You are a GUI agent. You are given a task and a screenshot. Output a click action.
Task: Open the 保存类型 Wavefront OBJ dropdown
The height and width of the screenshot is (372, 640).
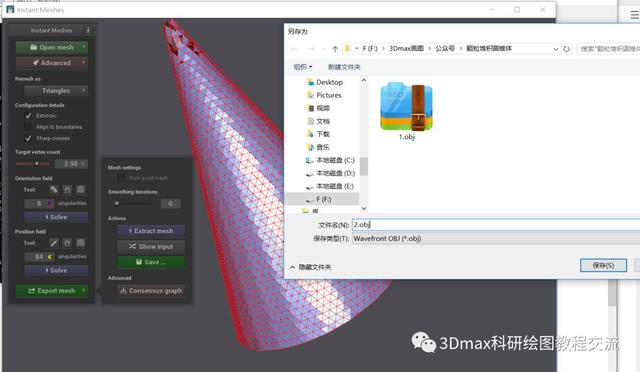496,238
